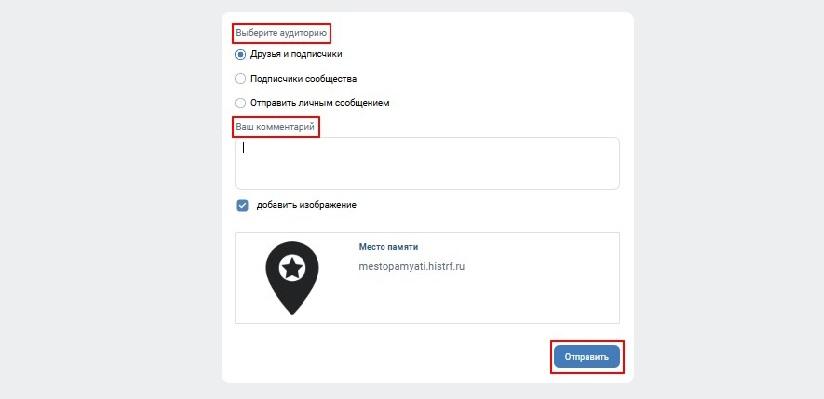824x399 pixels.
Task: Select the Друзья и подписчики radio button
Action: [240, 54]
